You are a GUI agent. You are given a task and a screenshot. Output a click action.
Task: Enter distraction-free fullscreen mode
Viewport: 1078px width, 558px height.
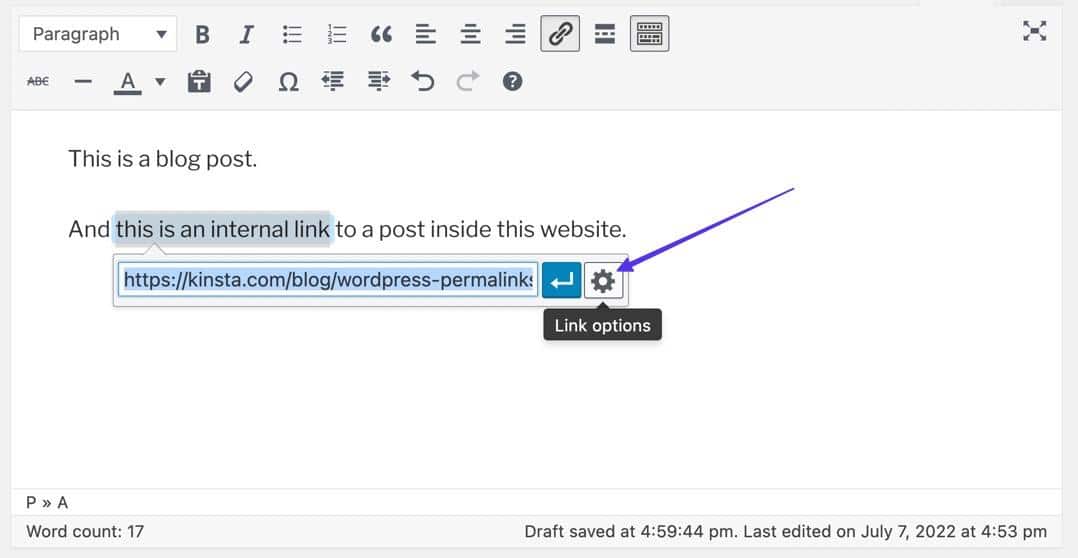(1034, 31)
